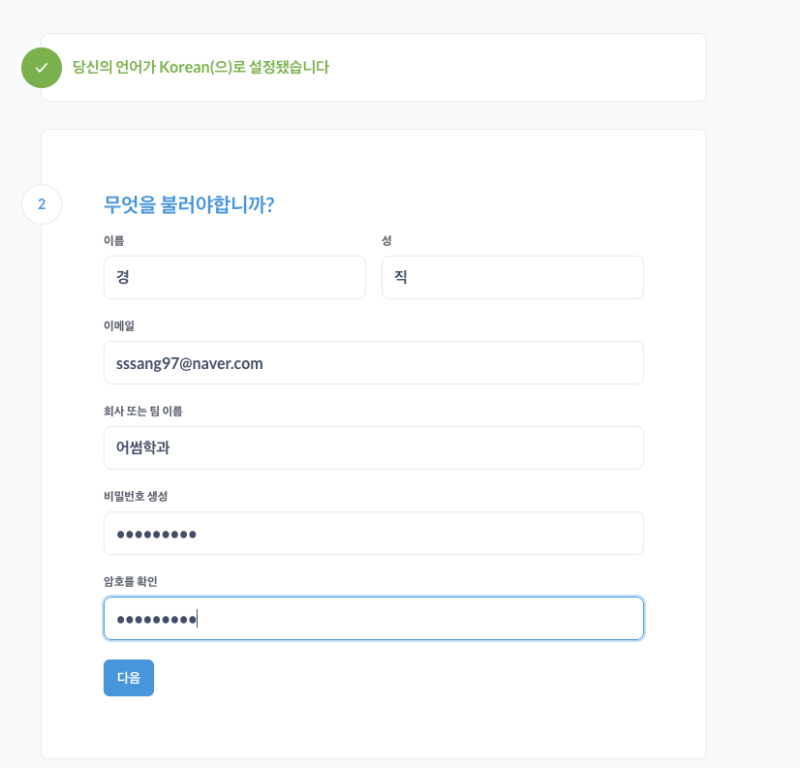
Task: Click the last name field containing 직
Action: pyautogui.click(x=513, y=278)
